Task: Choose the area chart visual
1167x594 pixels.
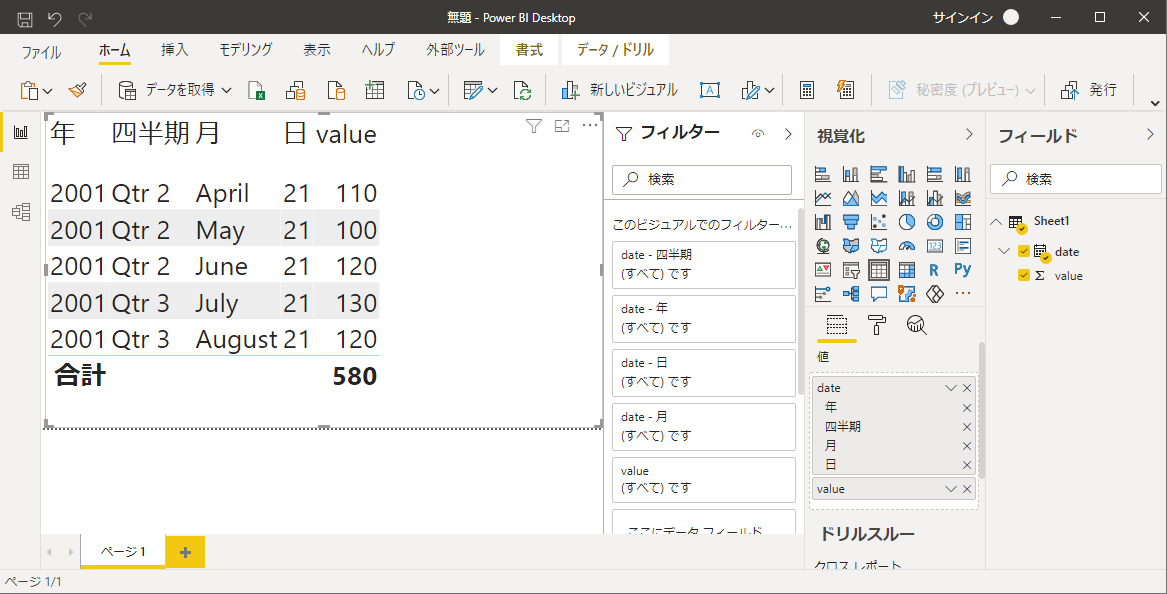Action: (851, 198)
